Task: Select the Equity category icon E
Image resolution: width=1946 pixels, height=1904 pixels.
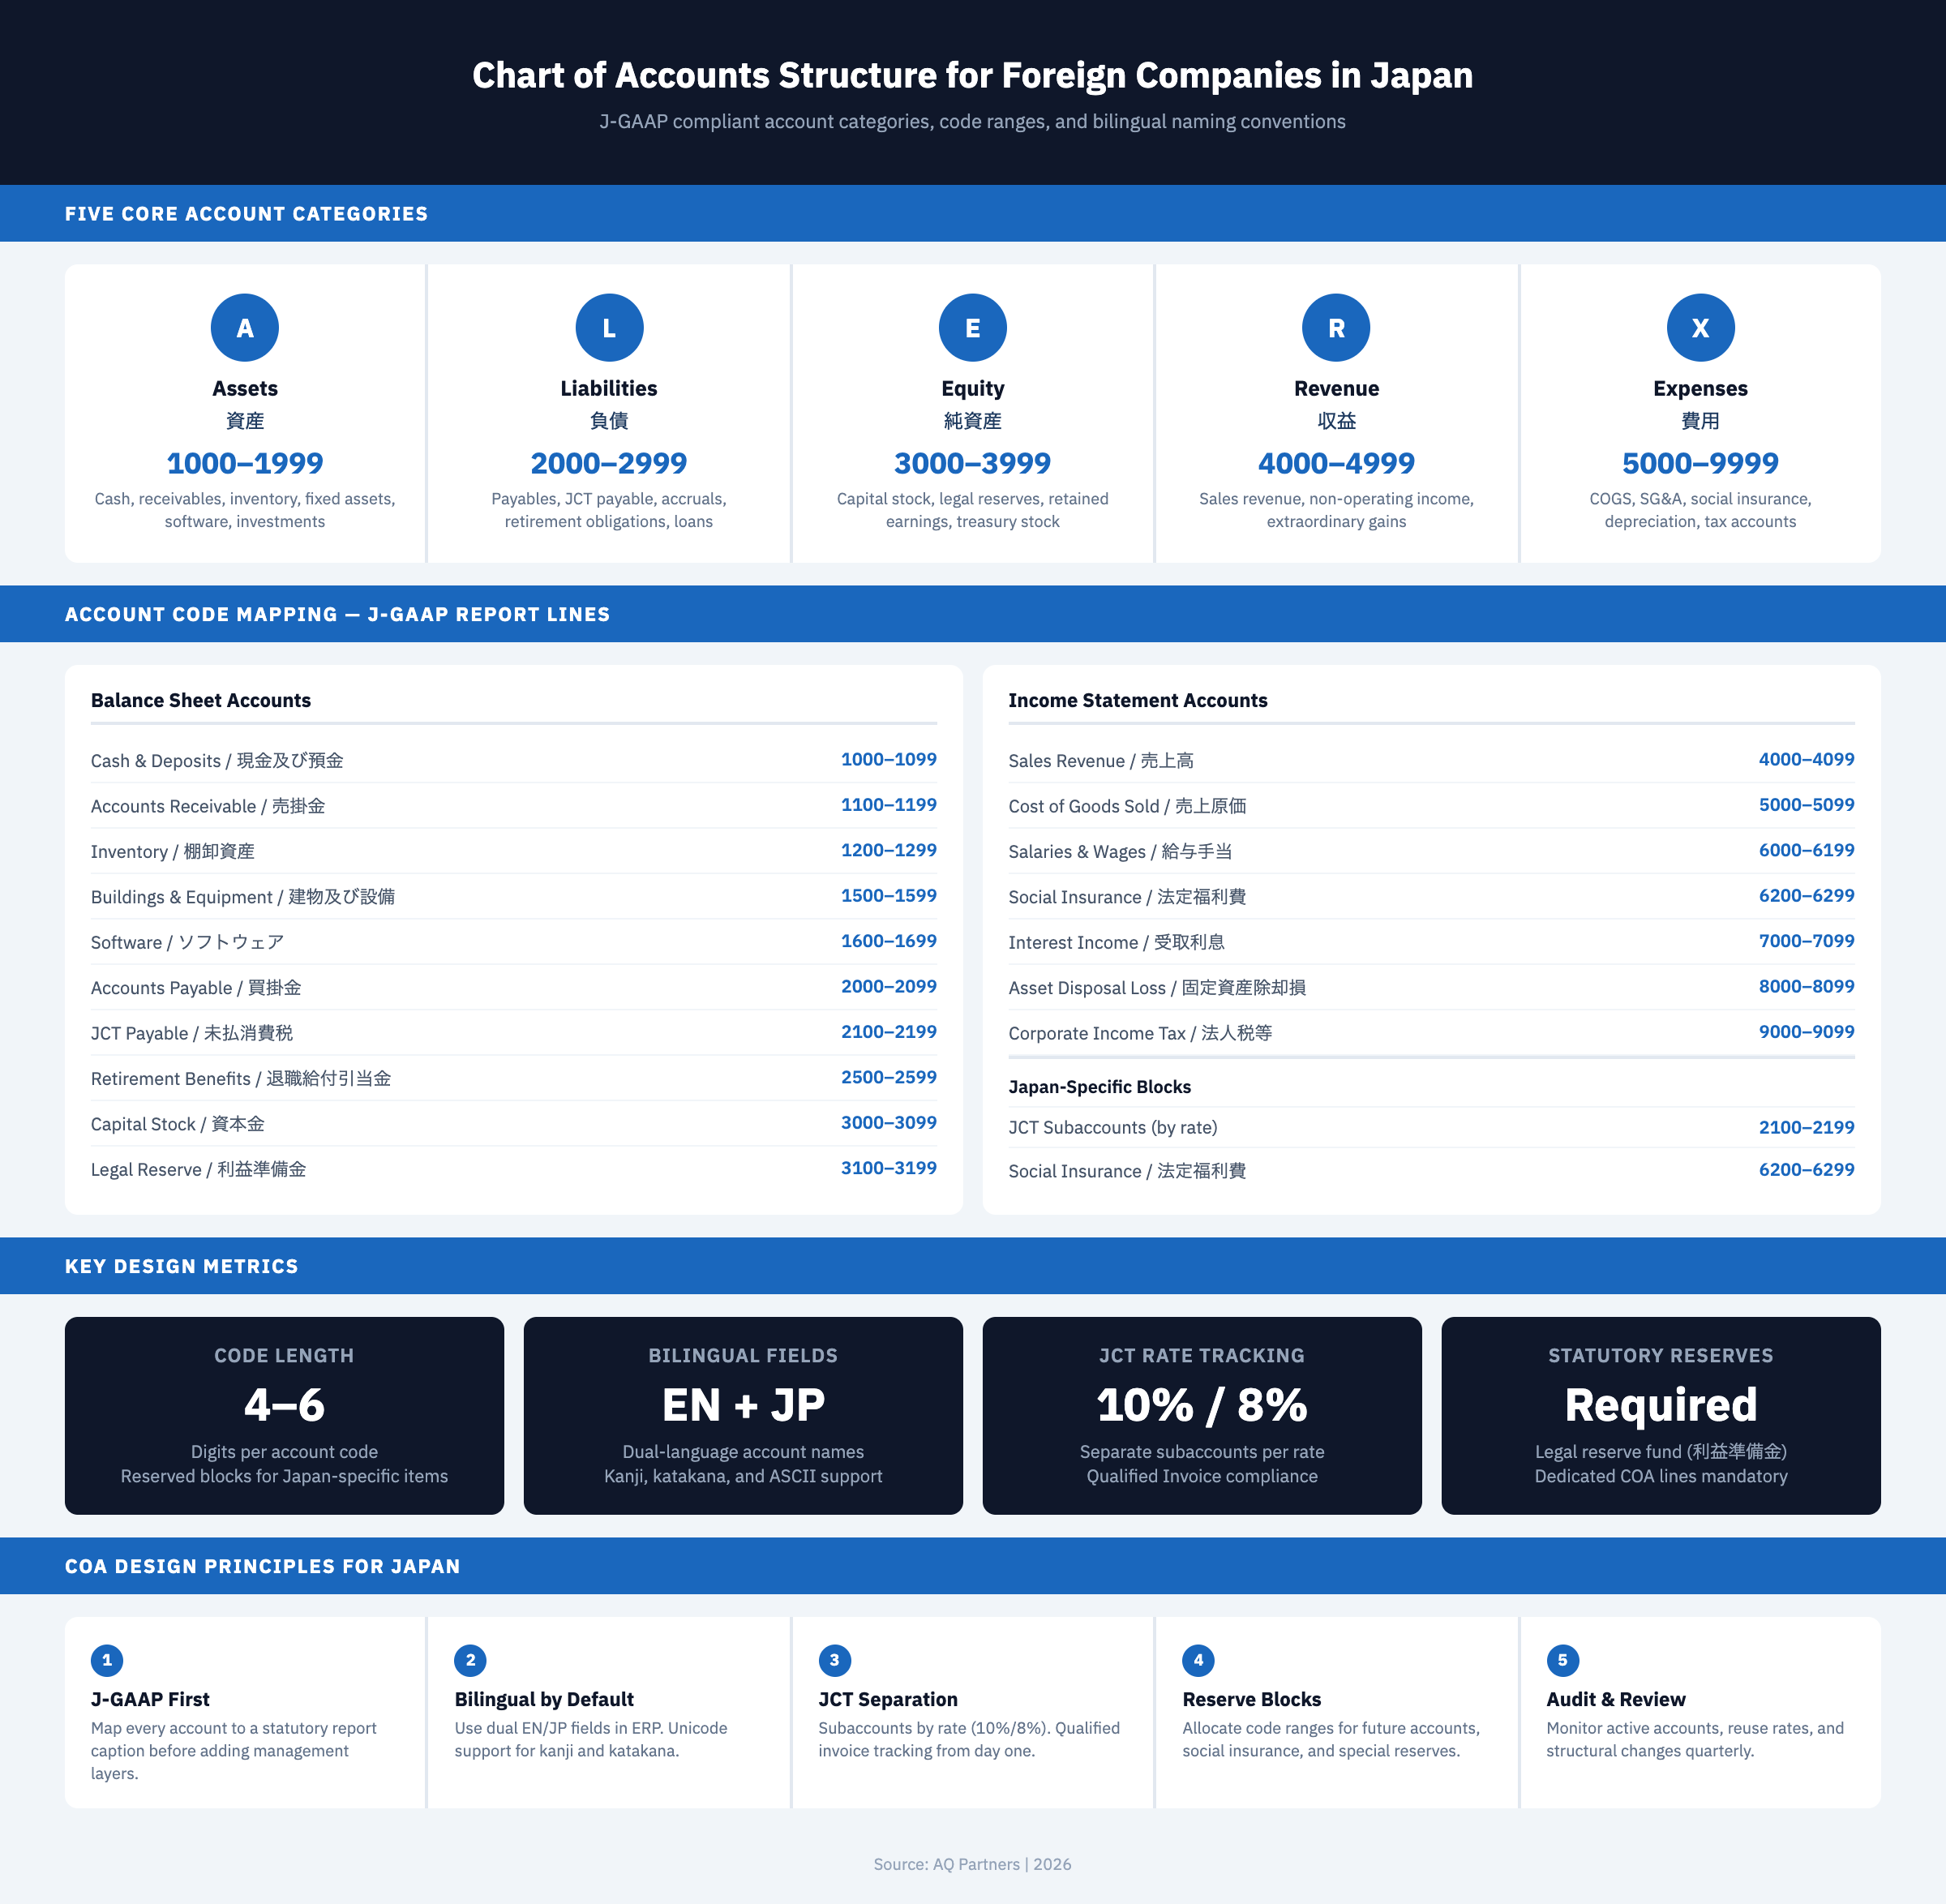Action: pos(972,327)
